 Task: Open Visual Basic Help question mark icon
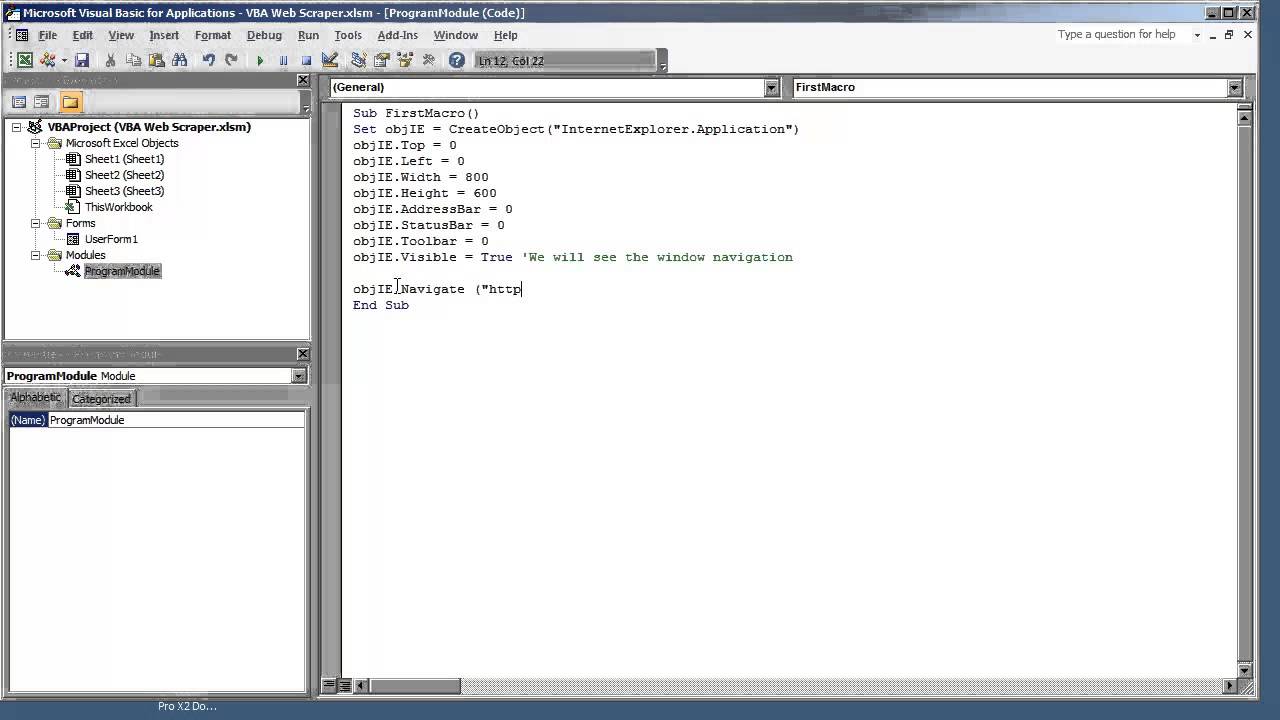click(457, 60)
